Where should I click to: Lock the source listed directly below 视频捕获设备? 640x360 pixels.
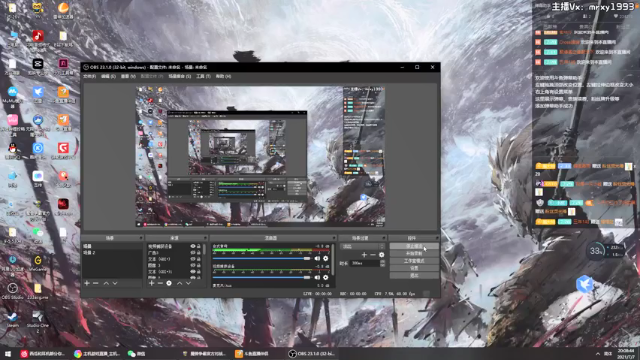coord(199,253)
